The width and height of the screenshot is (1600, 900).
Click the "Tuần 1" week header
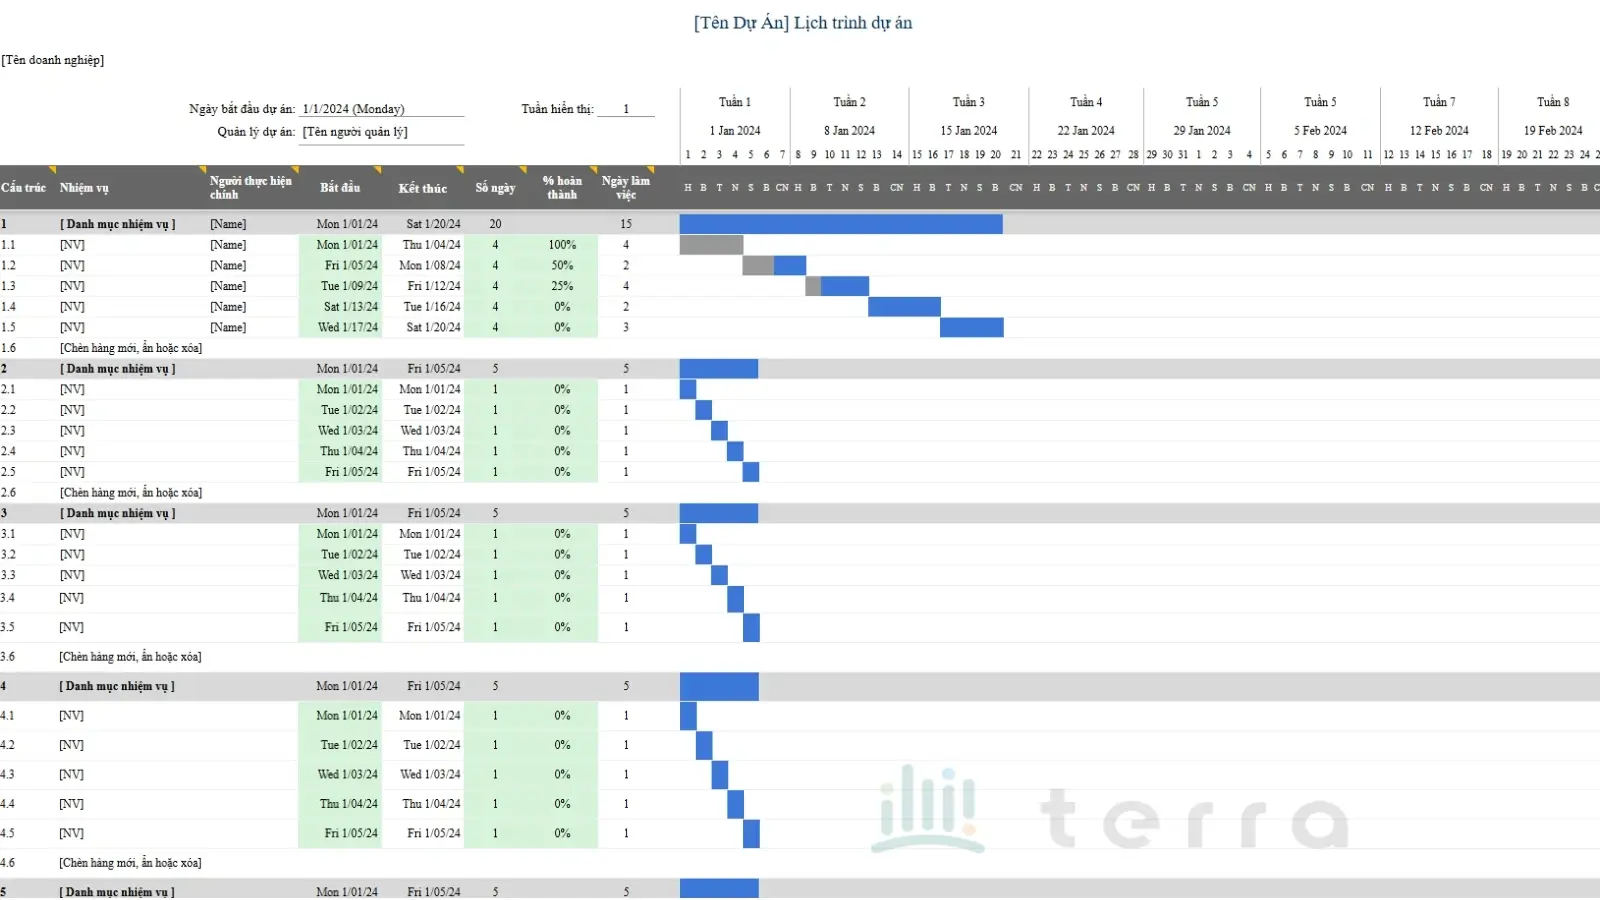pyautogui.click(x=735, y=102)
